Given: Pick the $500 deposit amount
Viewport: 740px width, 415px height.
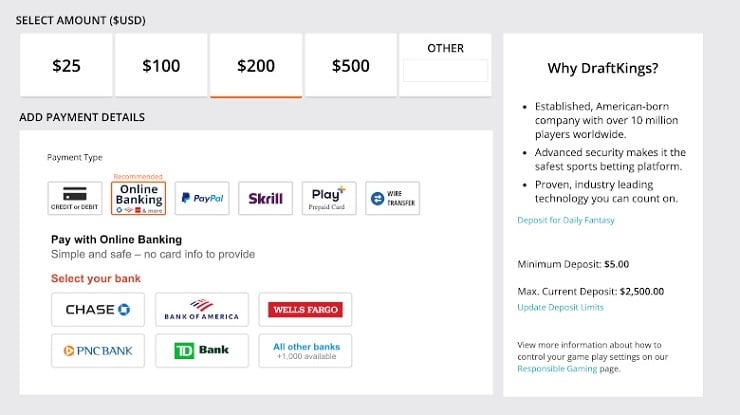Looking at the screenshot, I should pyautogui.click(x=351, y=66).
